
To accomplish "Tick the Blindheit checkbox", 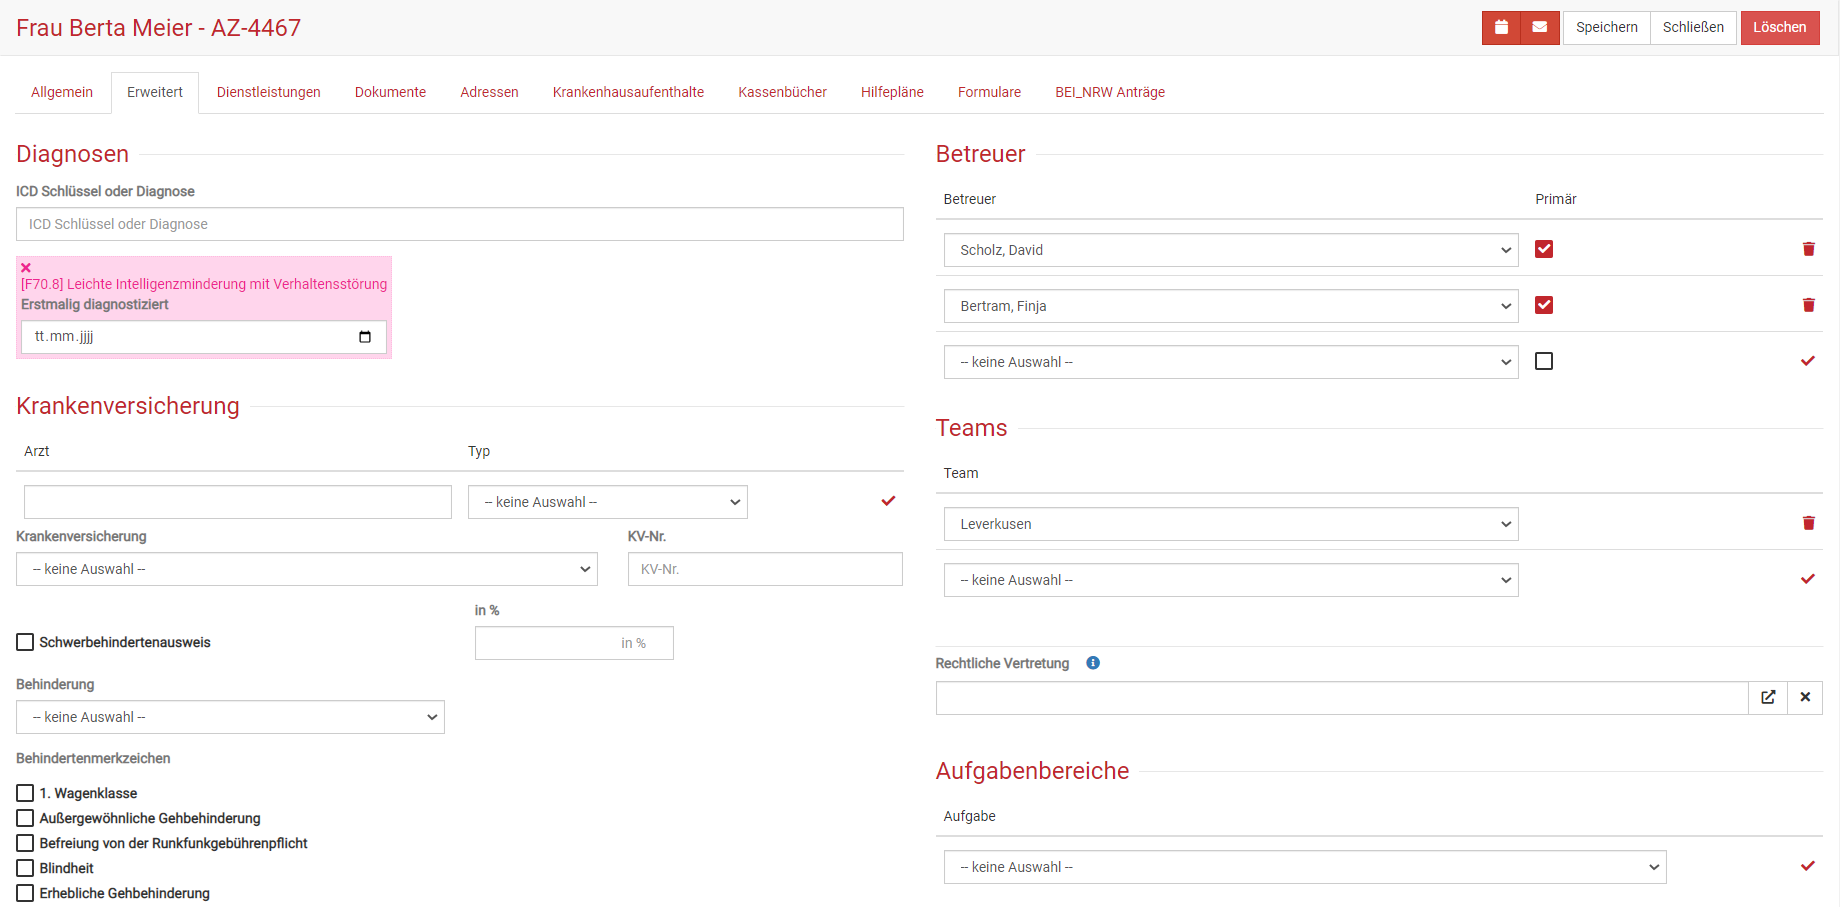I will point(25,868).
